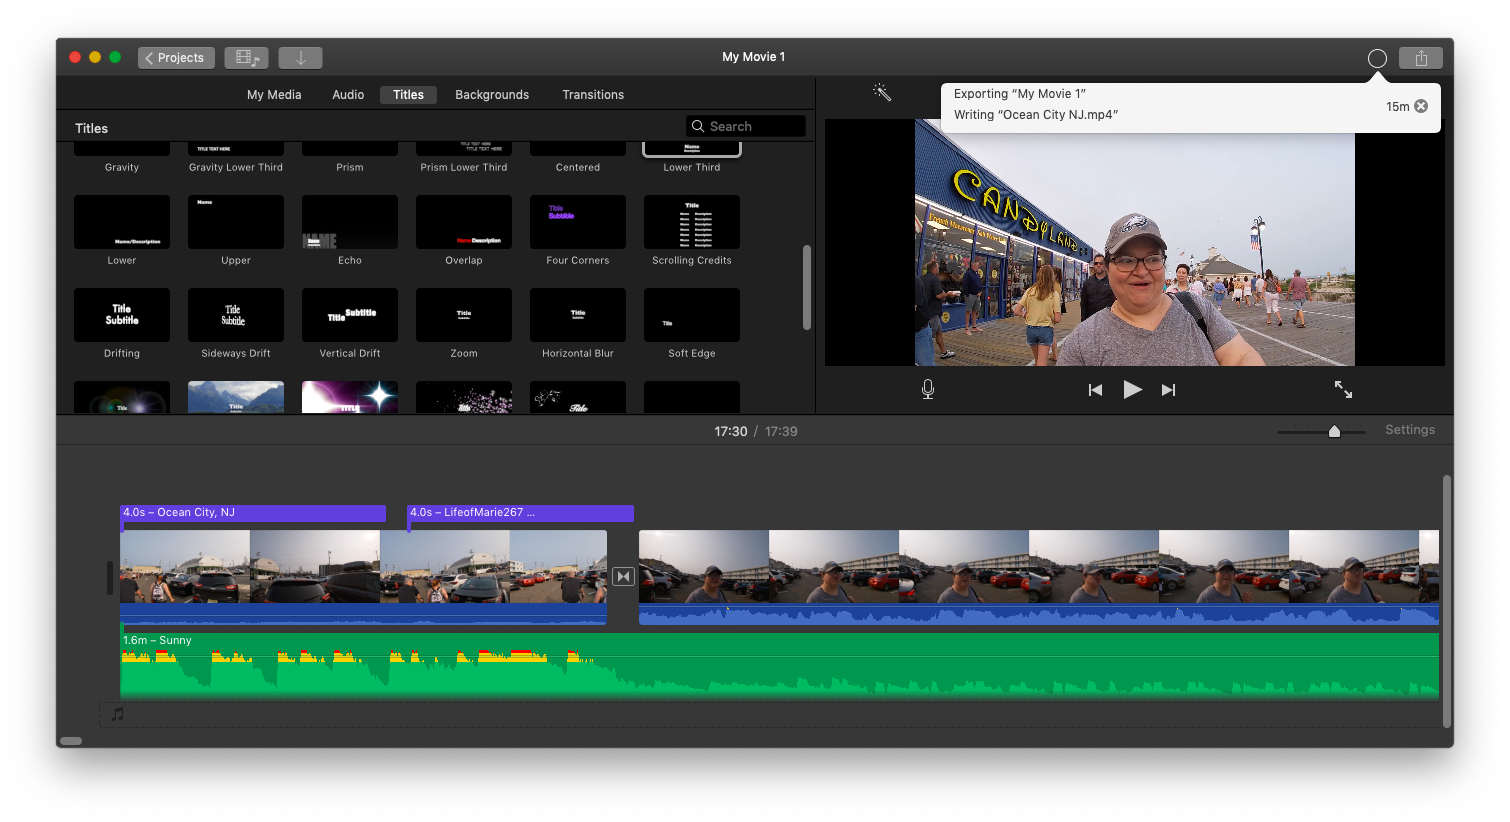Choose the Overlap title style

click(464, 222)
